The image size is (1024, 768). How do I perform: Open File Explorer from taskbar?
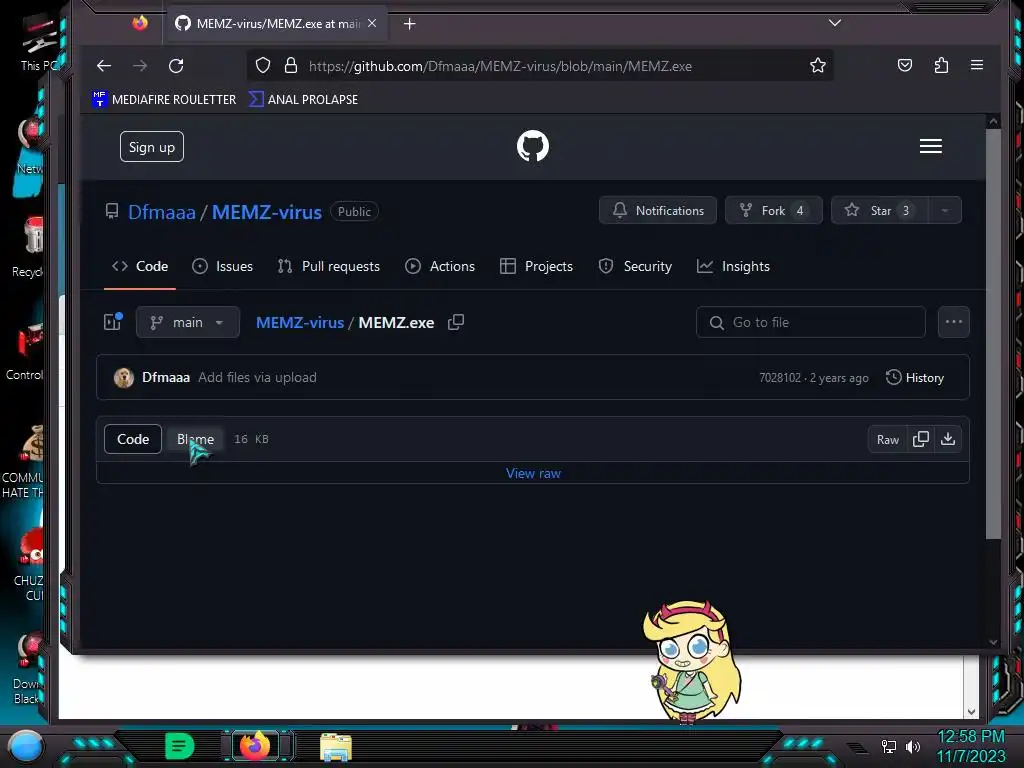(336, 746)
